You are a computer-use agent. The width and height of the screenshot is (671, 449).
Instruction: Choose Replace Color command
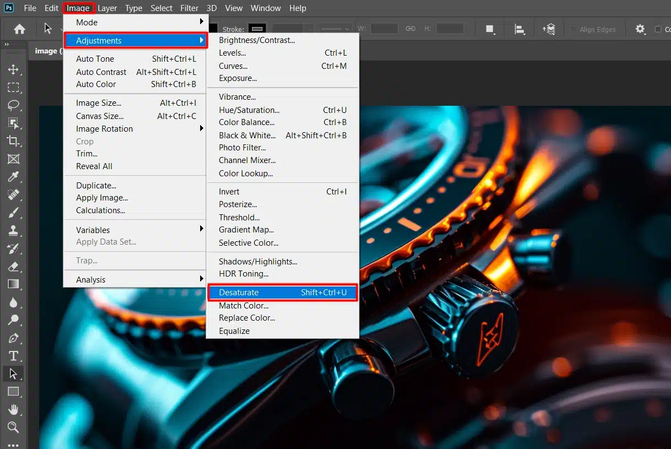[x=282, y=318]
